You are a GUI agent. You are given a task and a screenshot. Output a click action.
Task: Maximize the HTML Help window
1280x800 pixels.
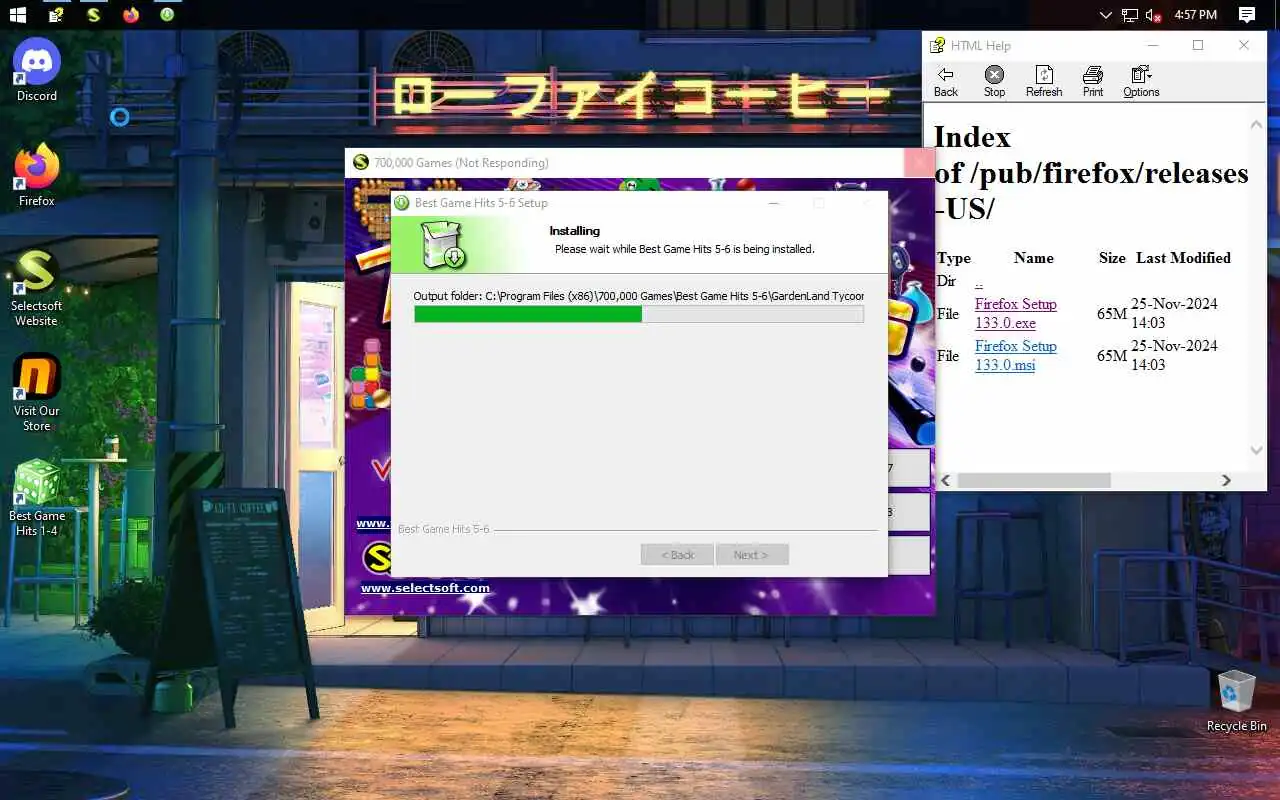tap(1198, 45)
